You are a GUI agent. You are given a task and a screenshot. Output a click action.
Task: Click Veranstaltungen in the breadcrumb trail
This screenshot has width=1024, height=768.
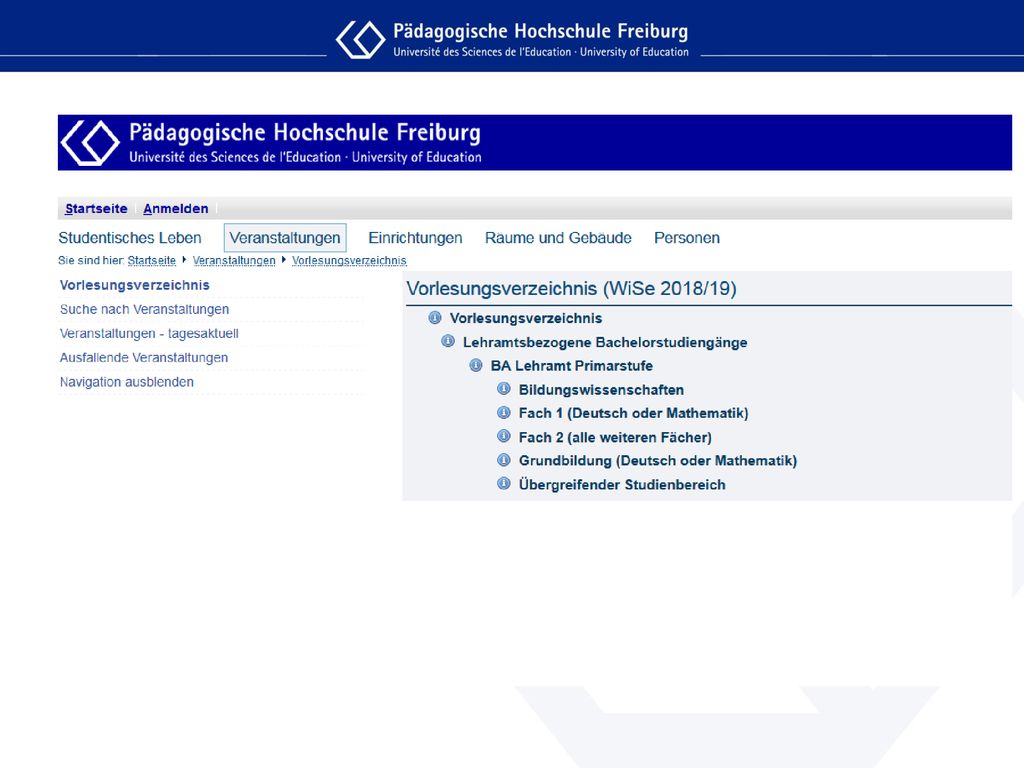234,261
